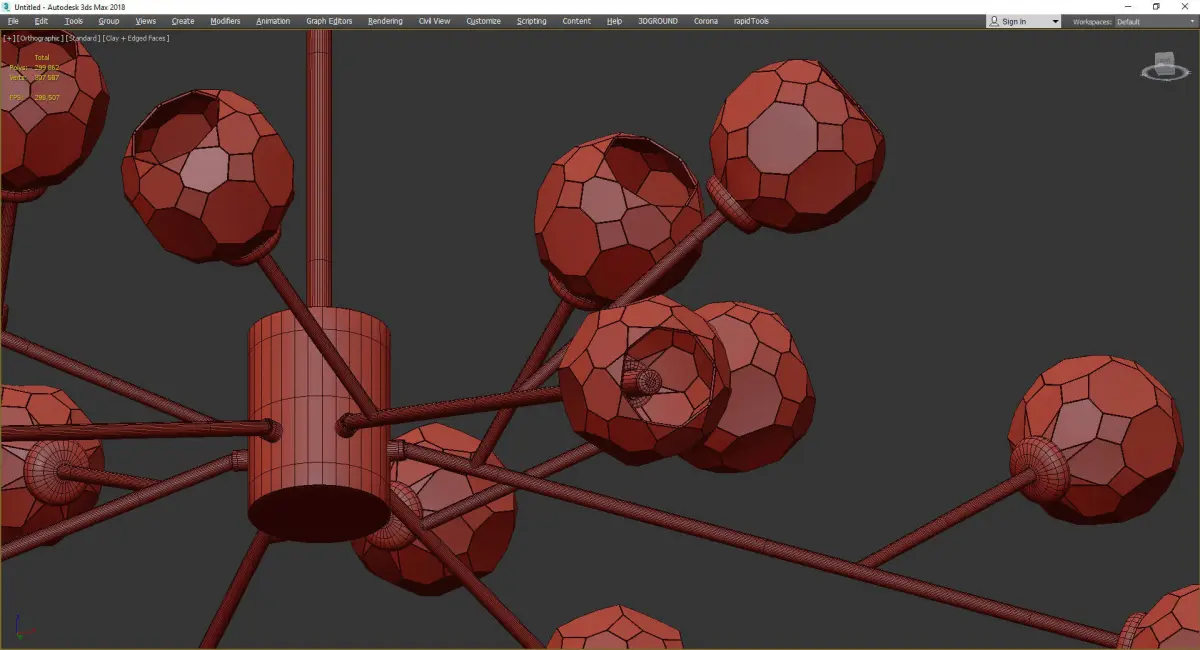Open the Scripting menu
Viewport: 1200px width, 650px height.
point(532,21)
